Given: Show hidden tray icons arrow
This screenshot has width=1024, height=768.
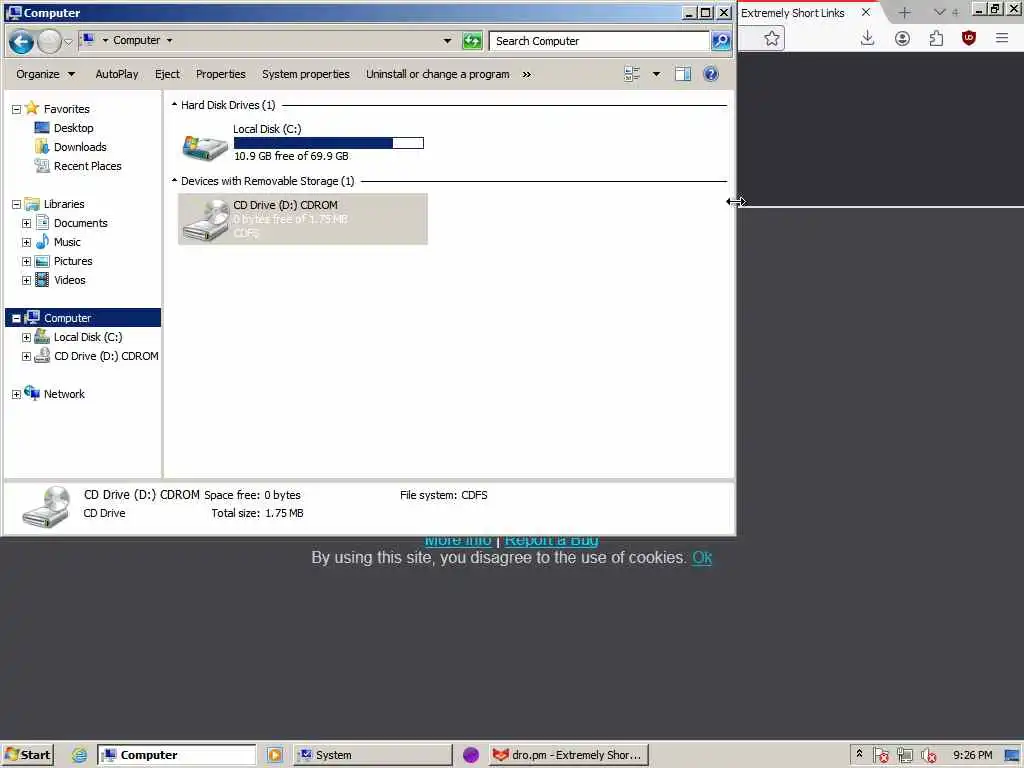Looking at the screenshot, I should click(x=859, y=754).
